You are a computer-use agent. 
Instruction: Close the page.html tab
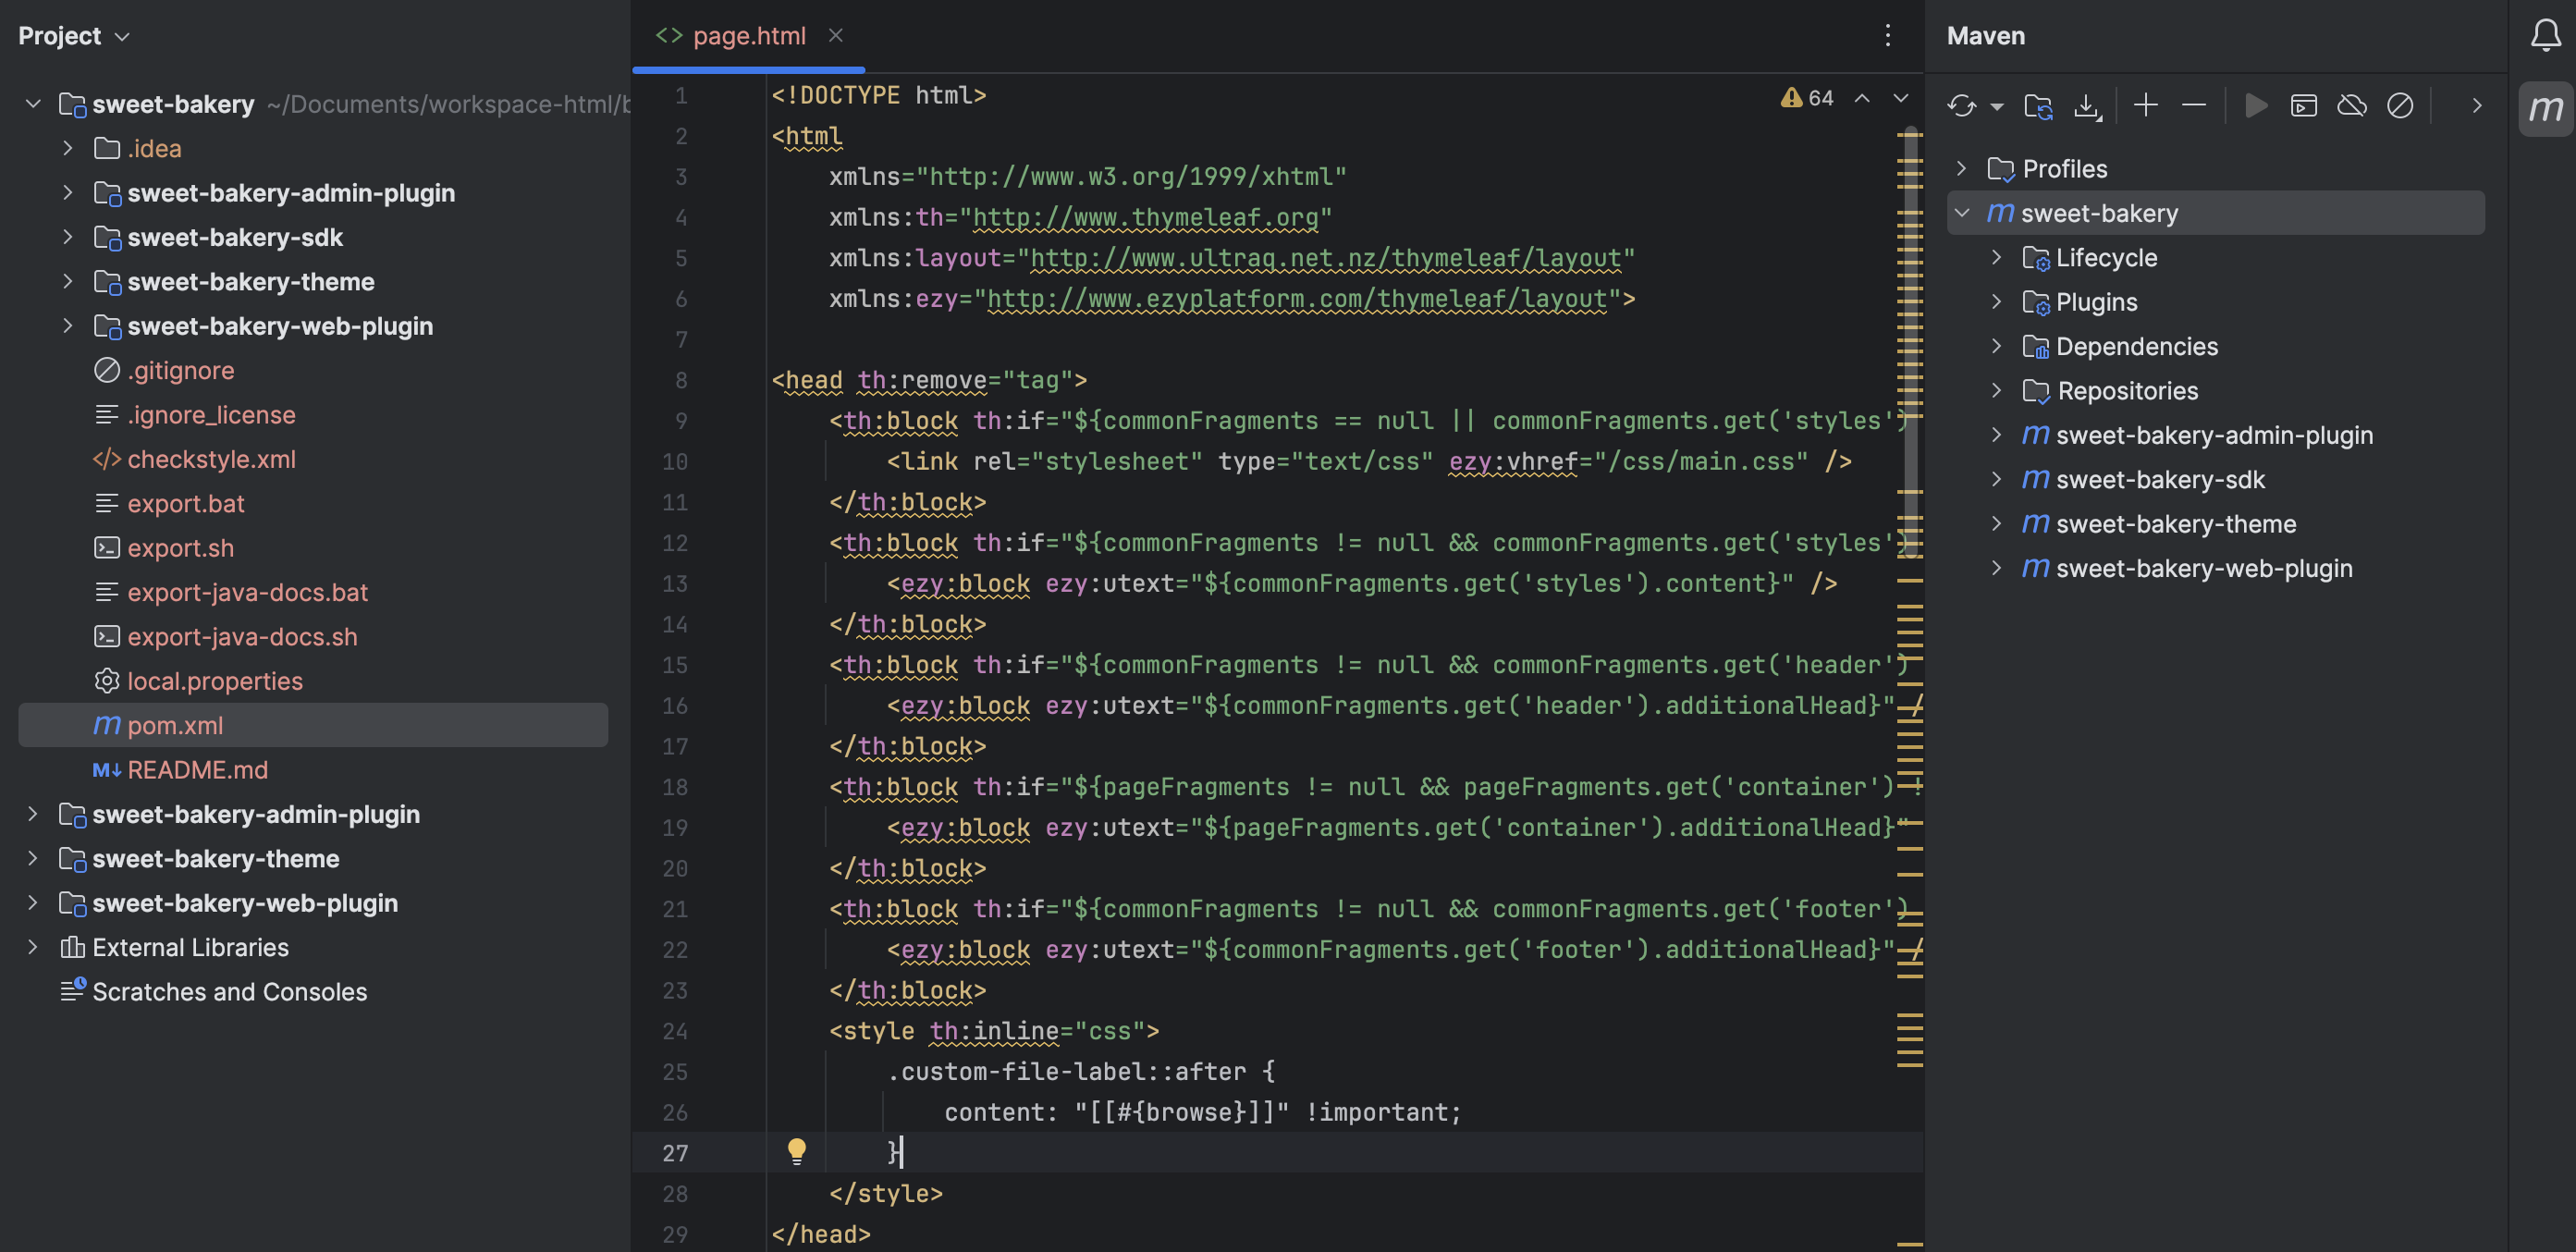pyautogui.click(x=835, y=36)
